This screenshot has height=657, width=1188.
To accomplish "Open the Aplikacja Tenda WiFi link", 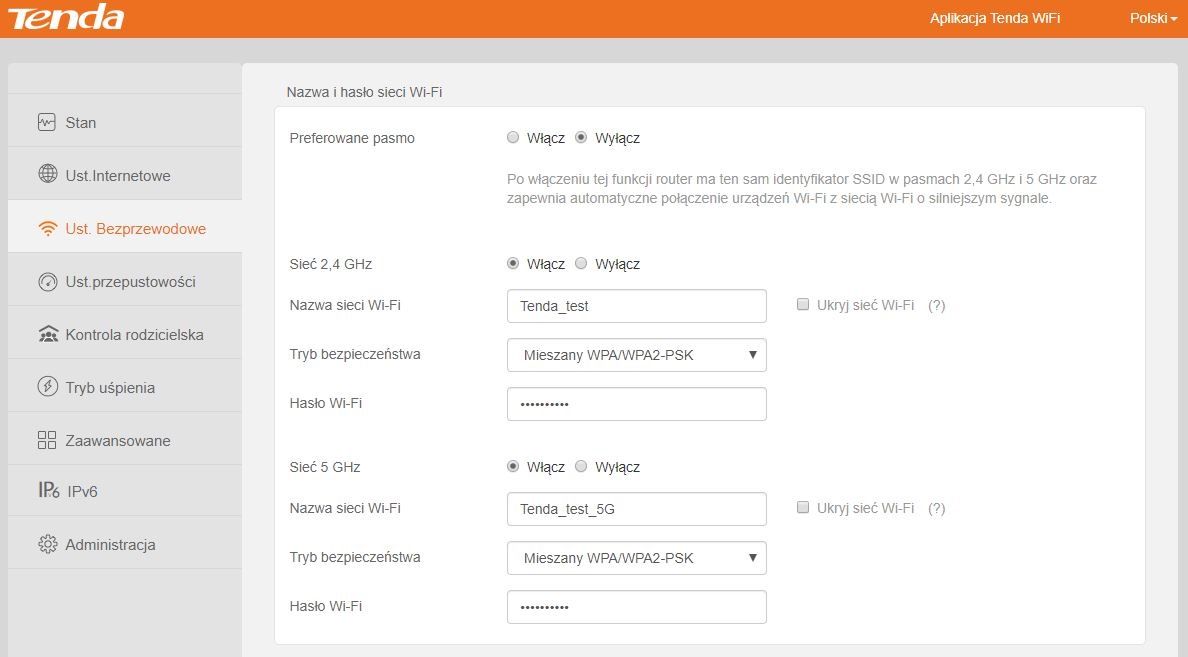I will (995, 18).
